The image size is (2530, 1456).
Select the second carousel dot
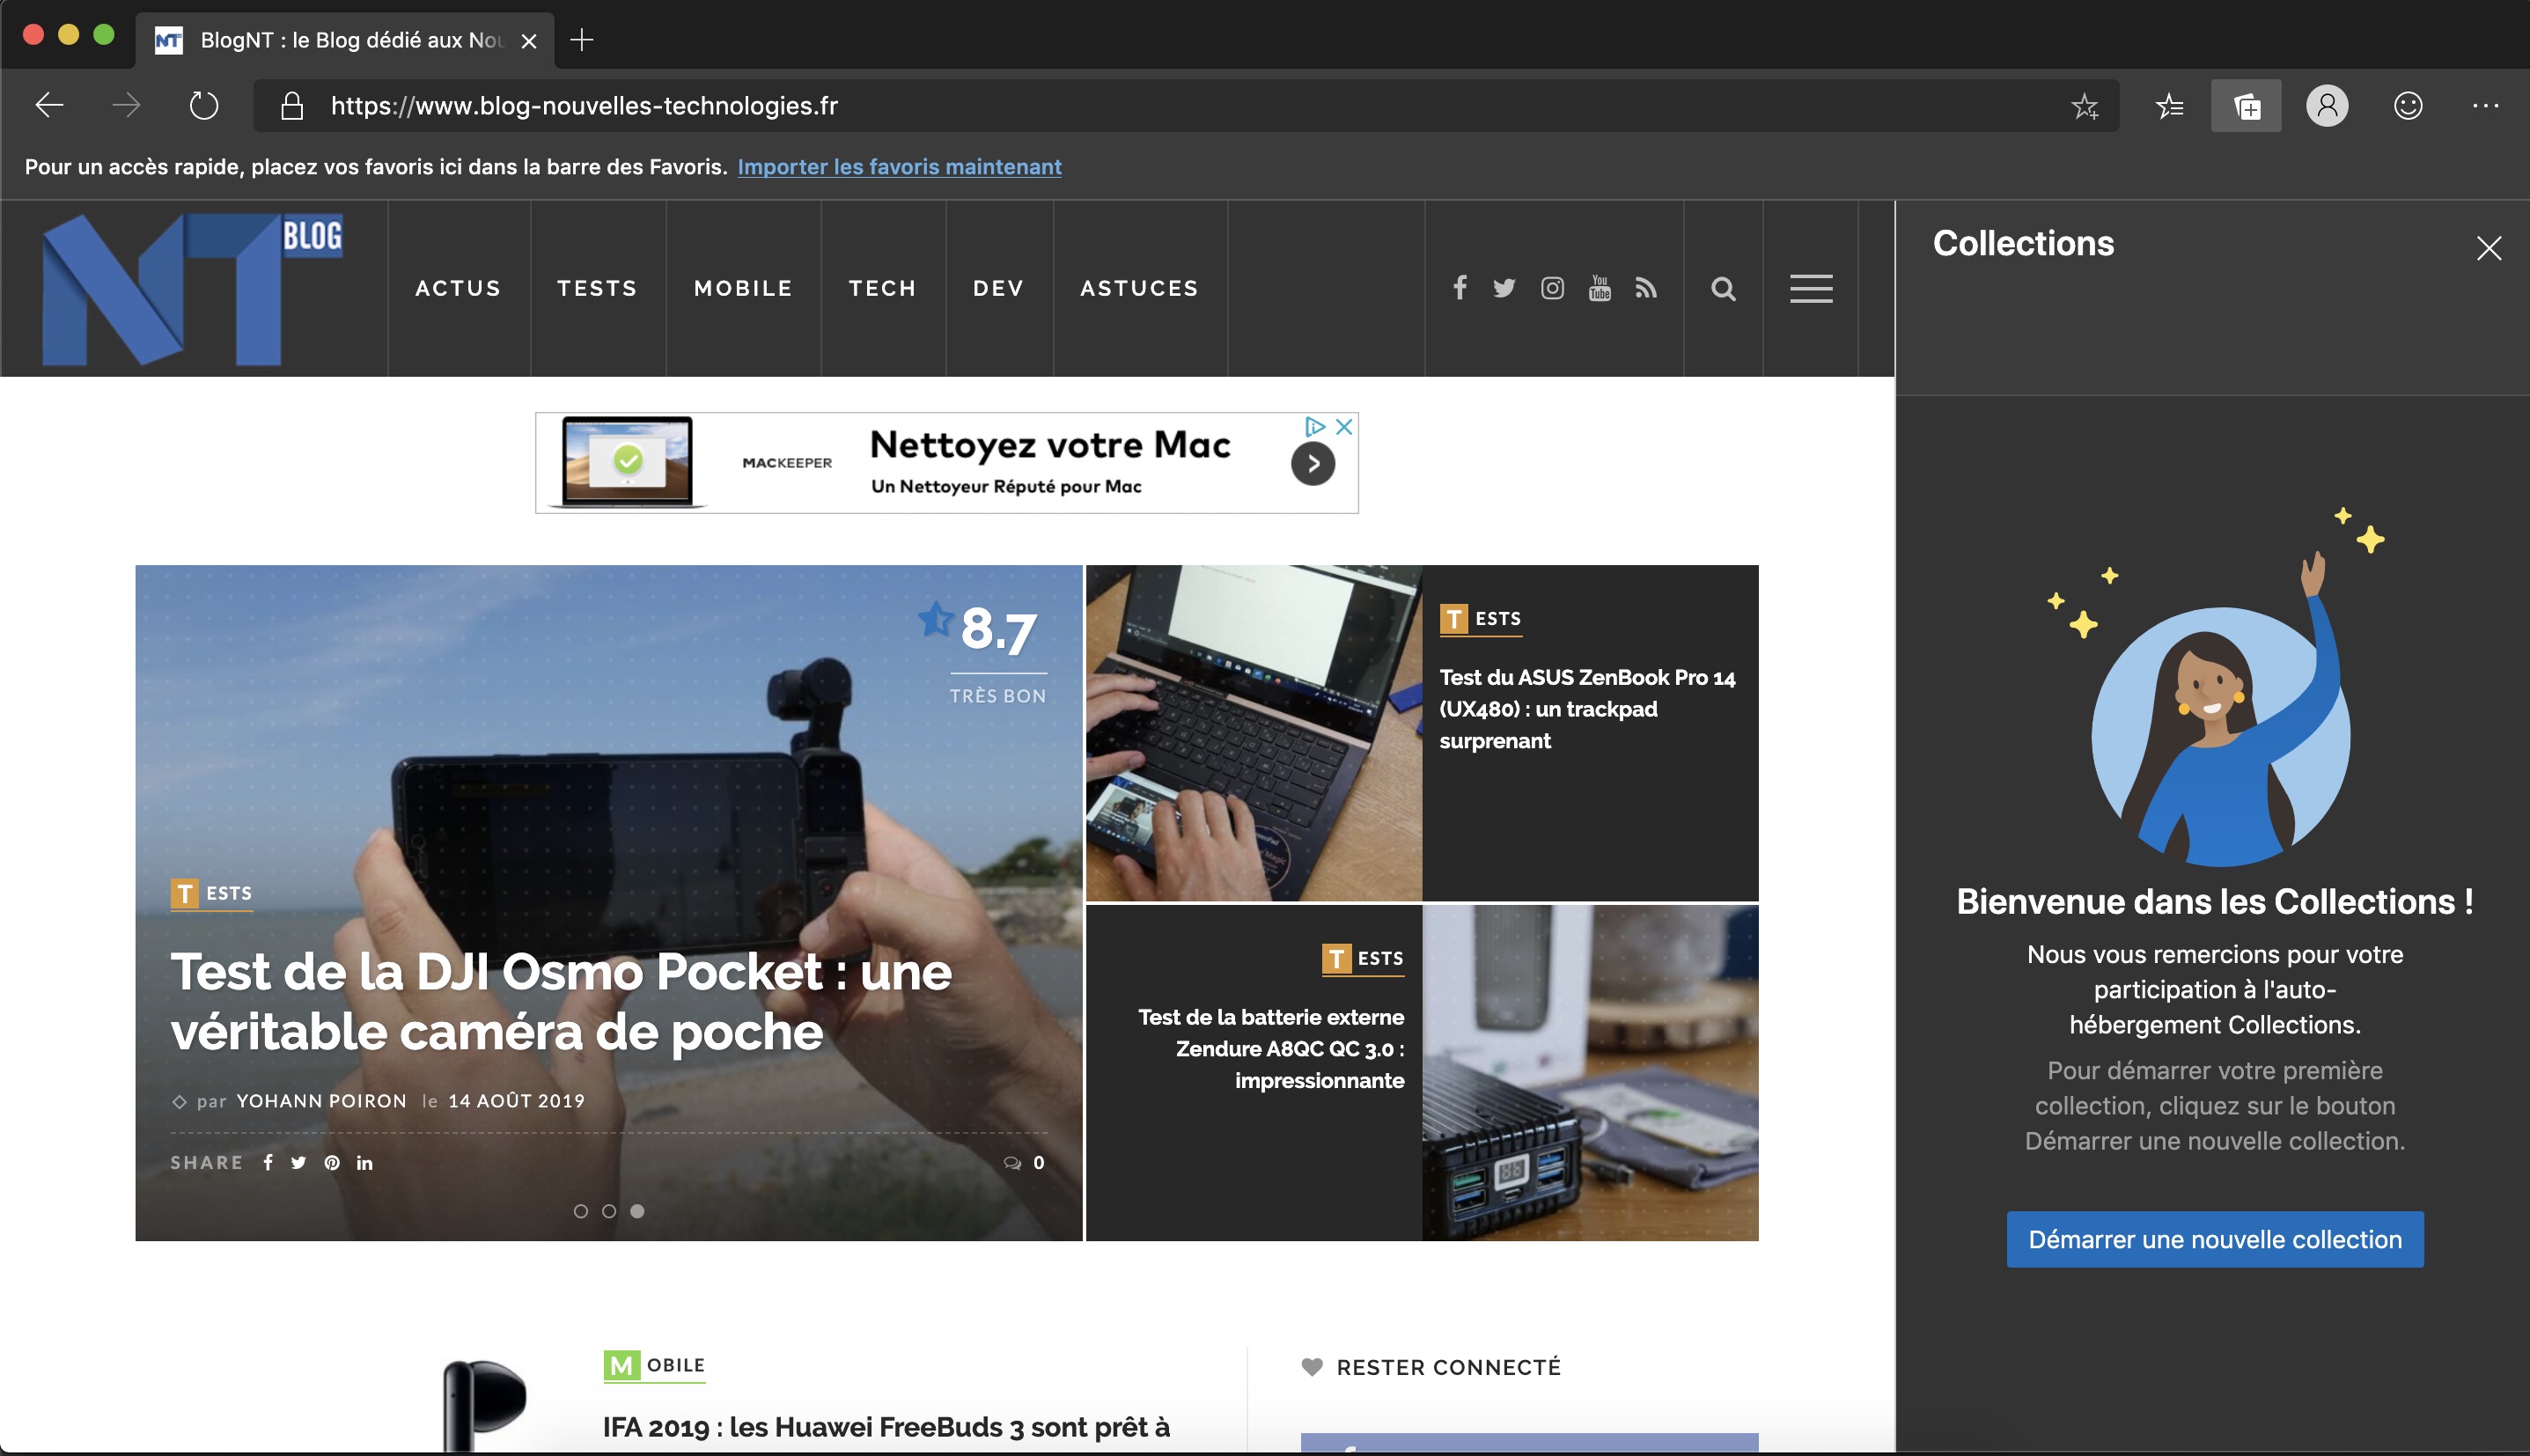(609, 1211)
